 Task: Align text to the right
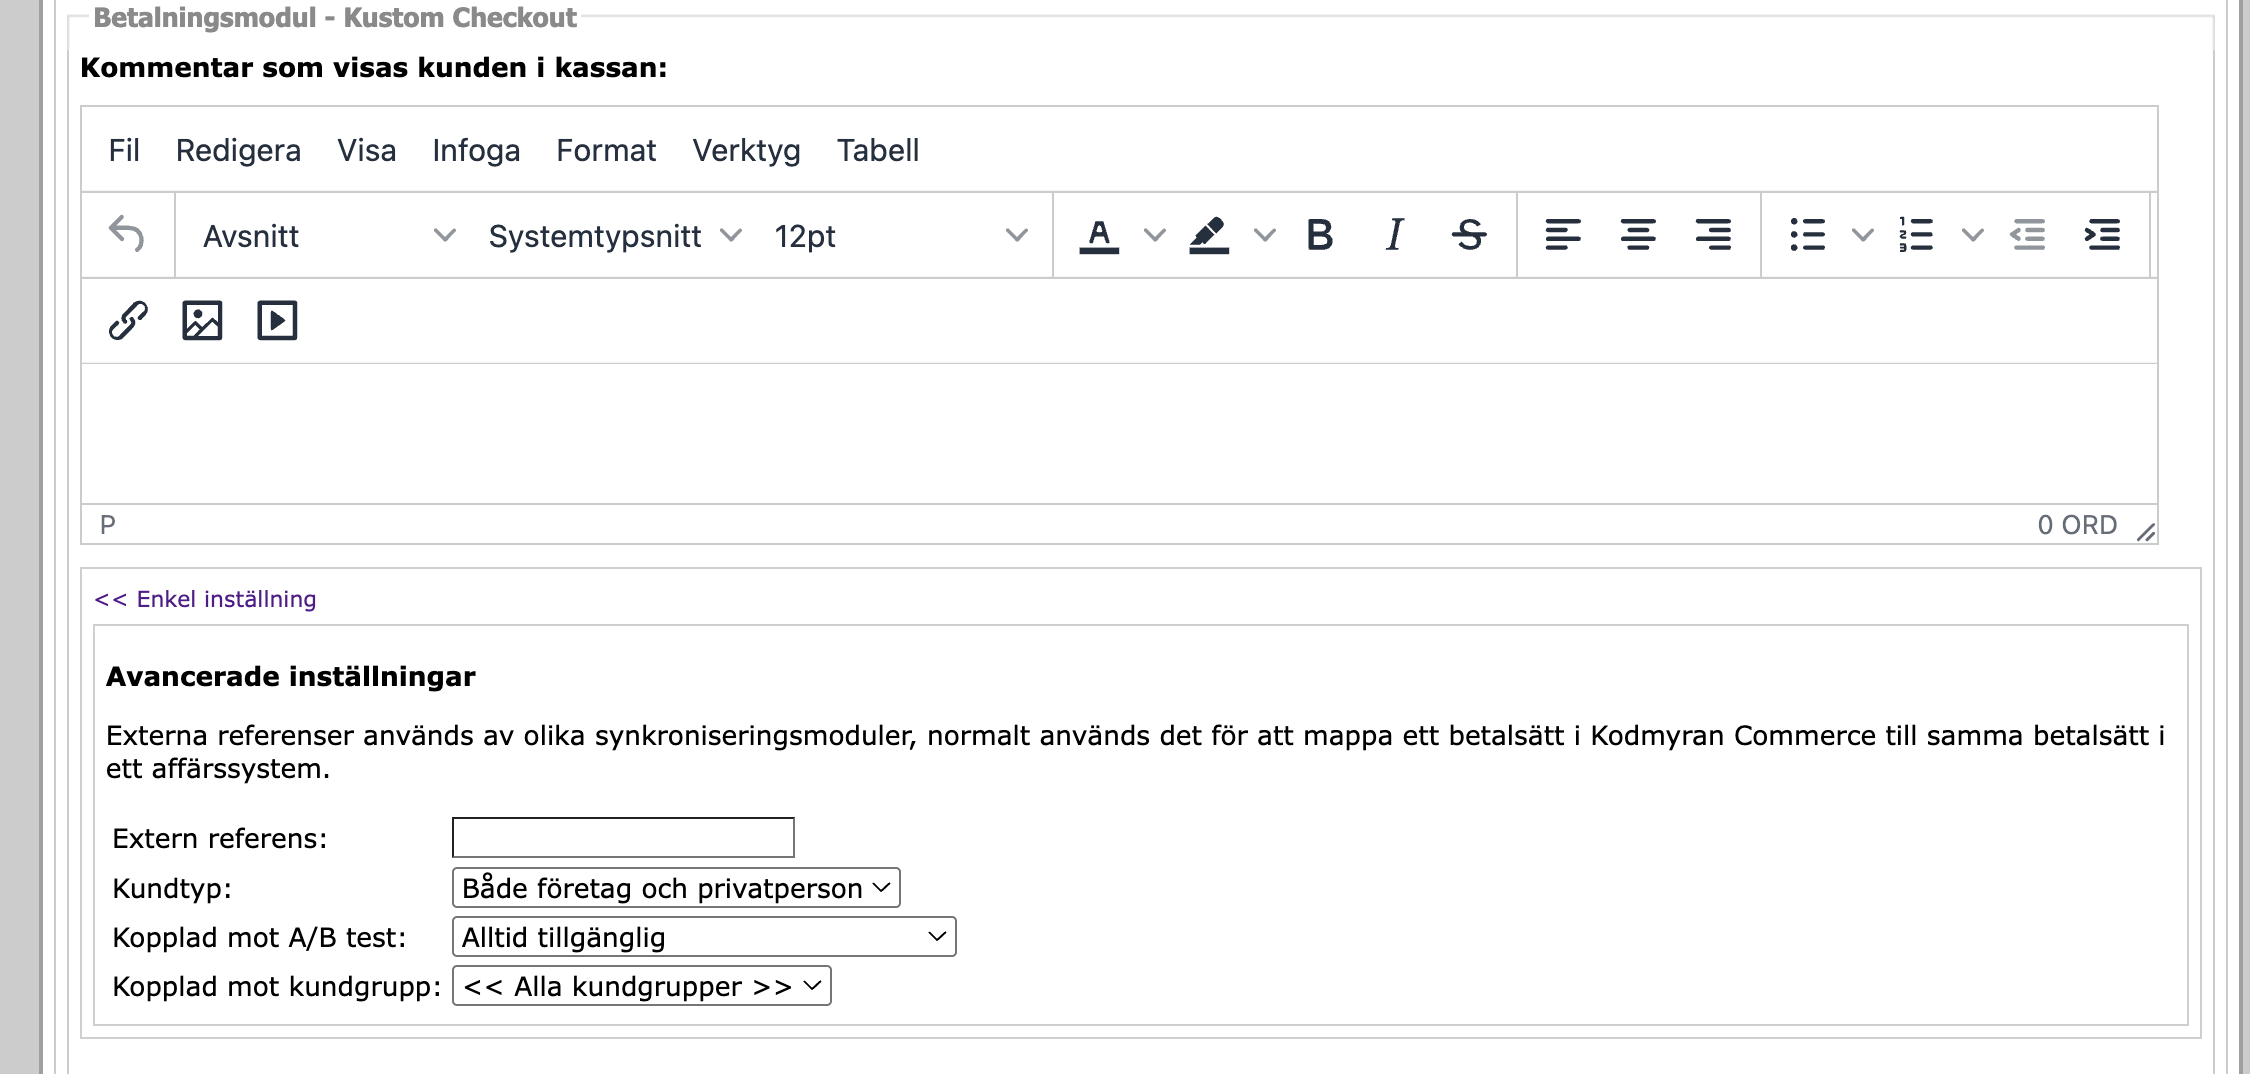point(1713,235)
